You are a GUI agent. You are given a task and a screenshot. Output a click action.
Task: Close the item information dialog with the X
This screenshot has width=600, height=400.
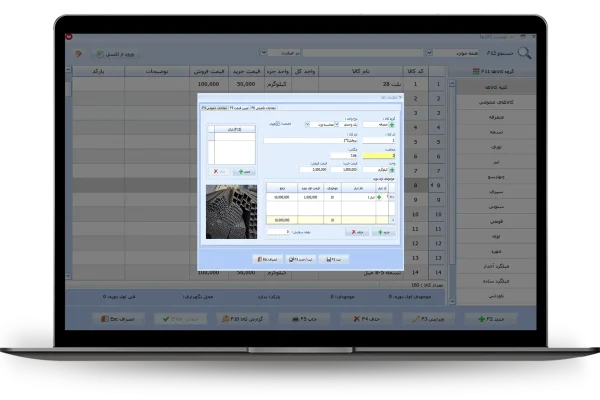(400, 98)
